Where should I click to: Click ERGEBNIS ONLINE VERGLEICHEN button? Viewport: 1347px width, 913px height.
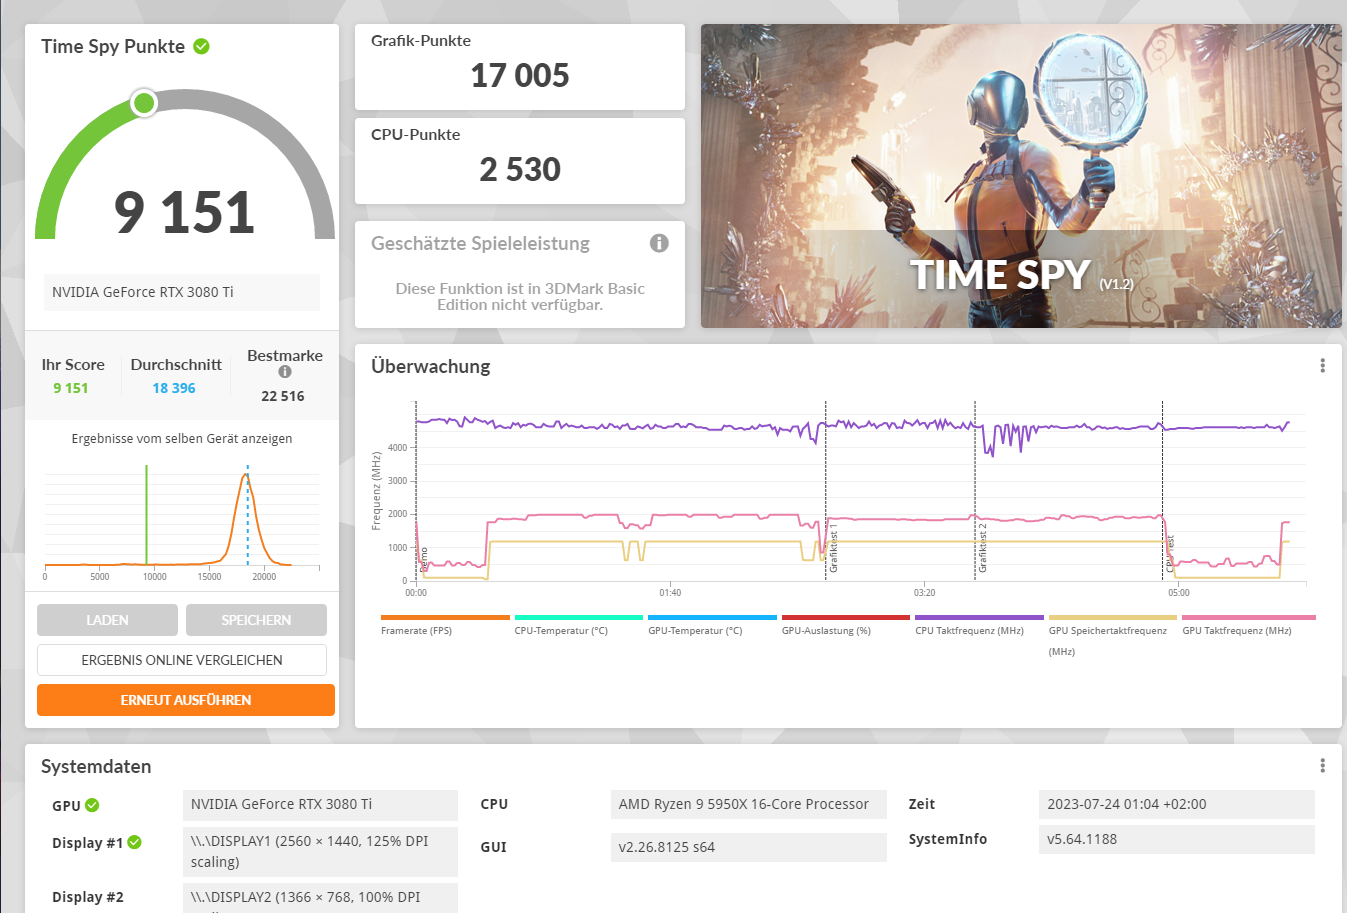pyautogui.click(x=182, y=660)
